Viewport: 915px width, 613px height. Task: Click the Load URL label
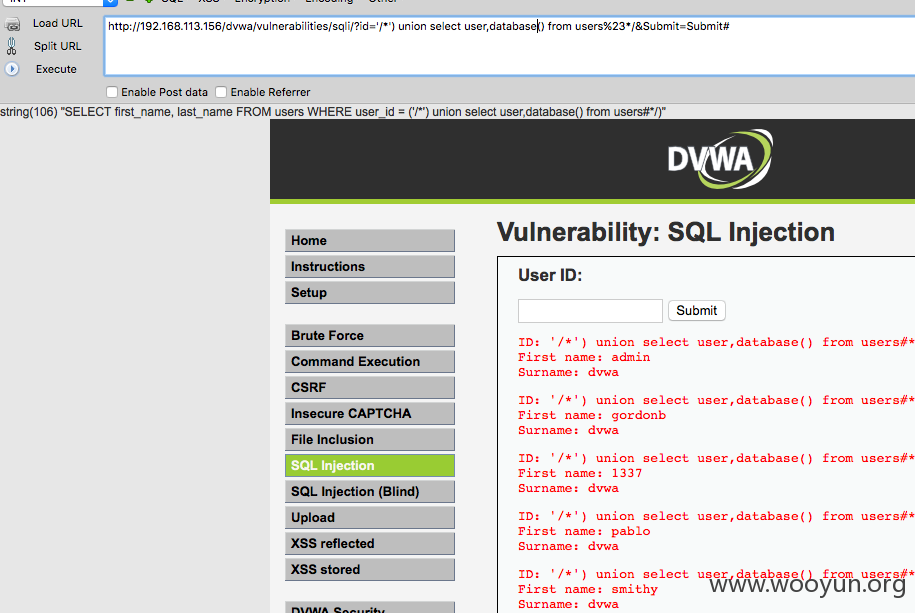click(x=58, y=23)
